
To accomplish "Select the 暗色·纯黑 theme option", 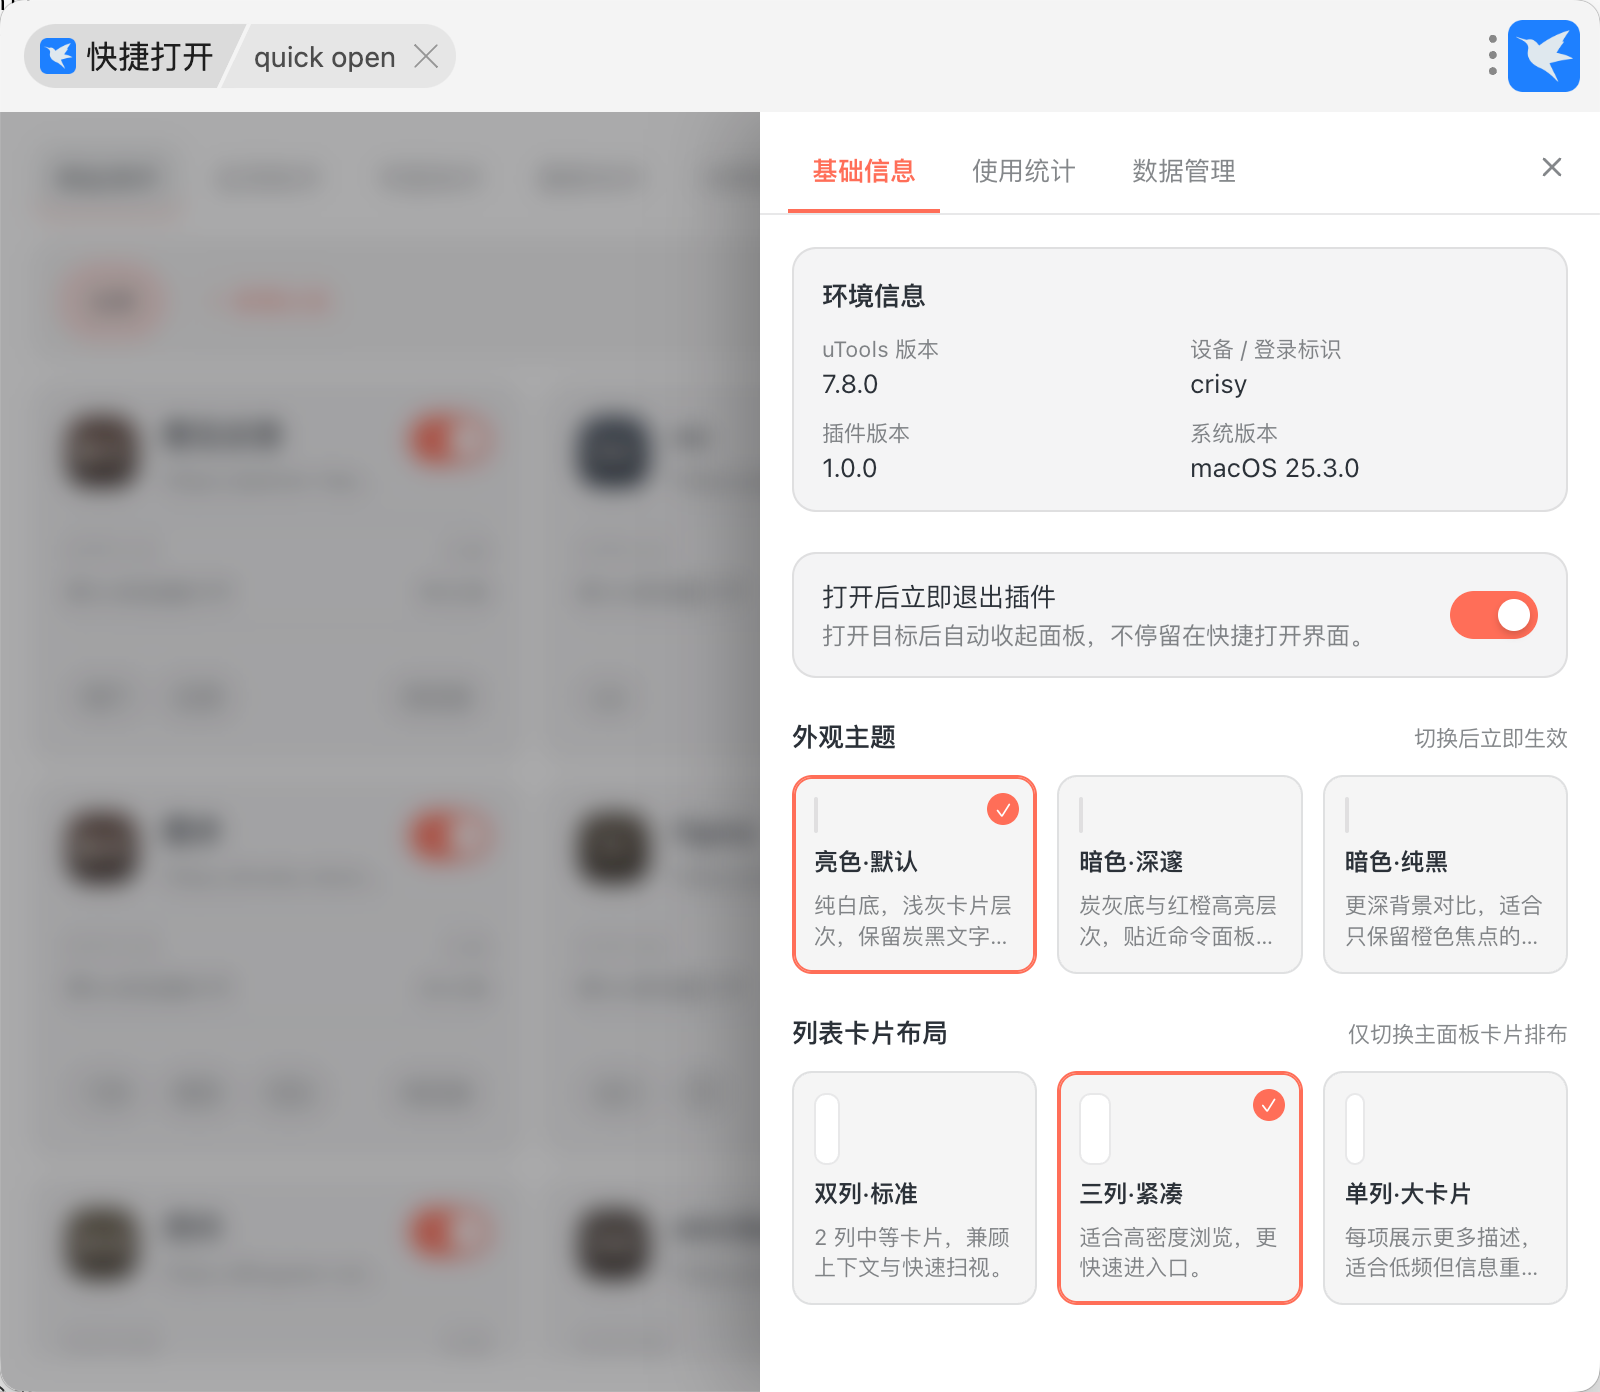I will coord(1445,874).
